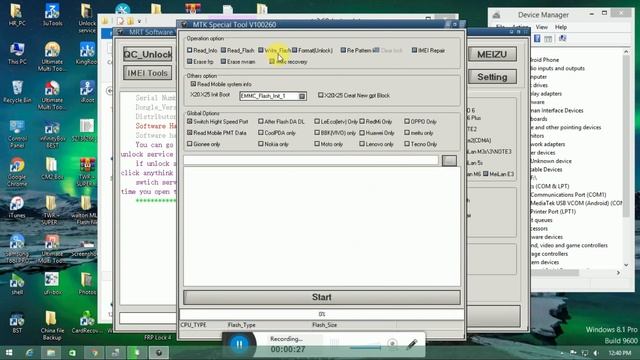Screen dimensions: 640x360
Task: Click the properties icon in Device Manager toolbar
Action: coord(548,39)
